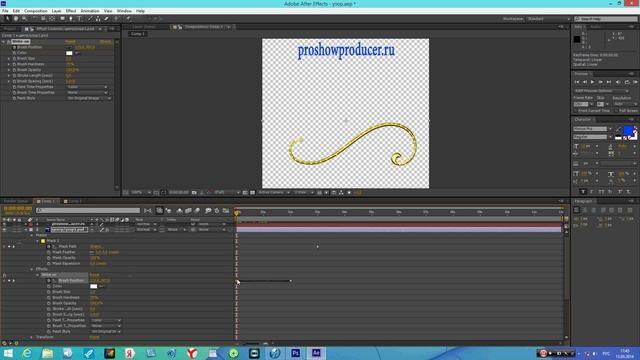Click Reset beside Stroke effect in timeline

tap(94, 275)
